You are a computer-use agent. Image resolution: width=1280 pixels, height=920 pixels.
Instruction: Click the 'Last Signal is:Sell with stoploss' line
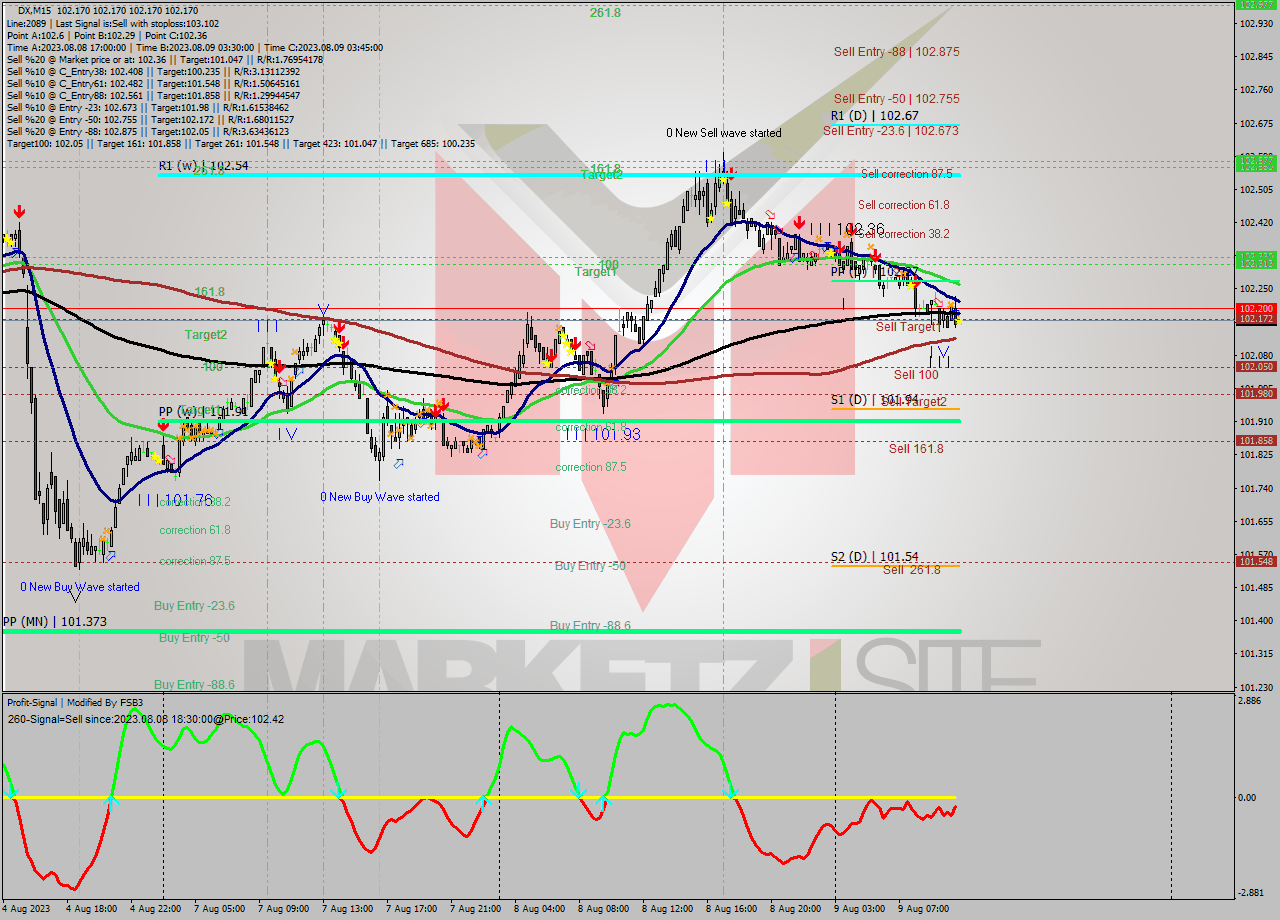pos(114,23)
